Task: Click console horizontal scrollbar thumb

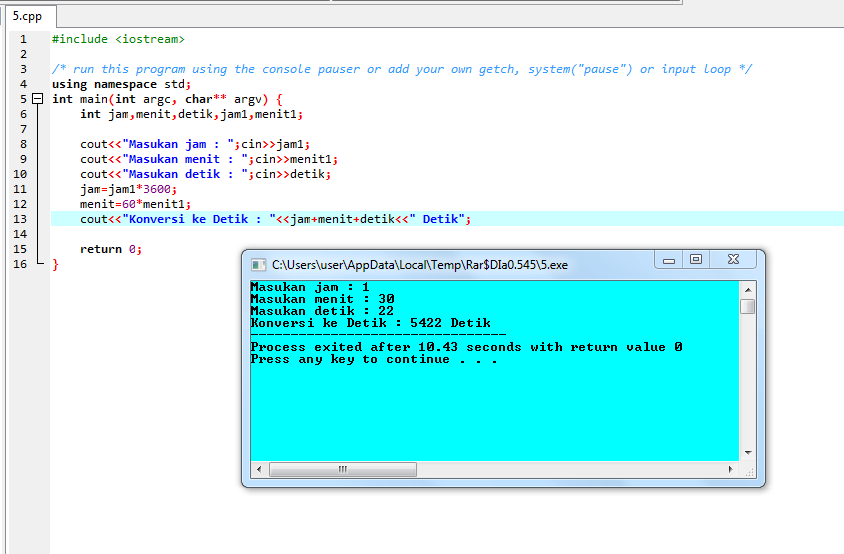Action: [343, 469]
